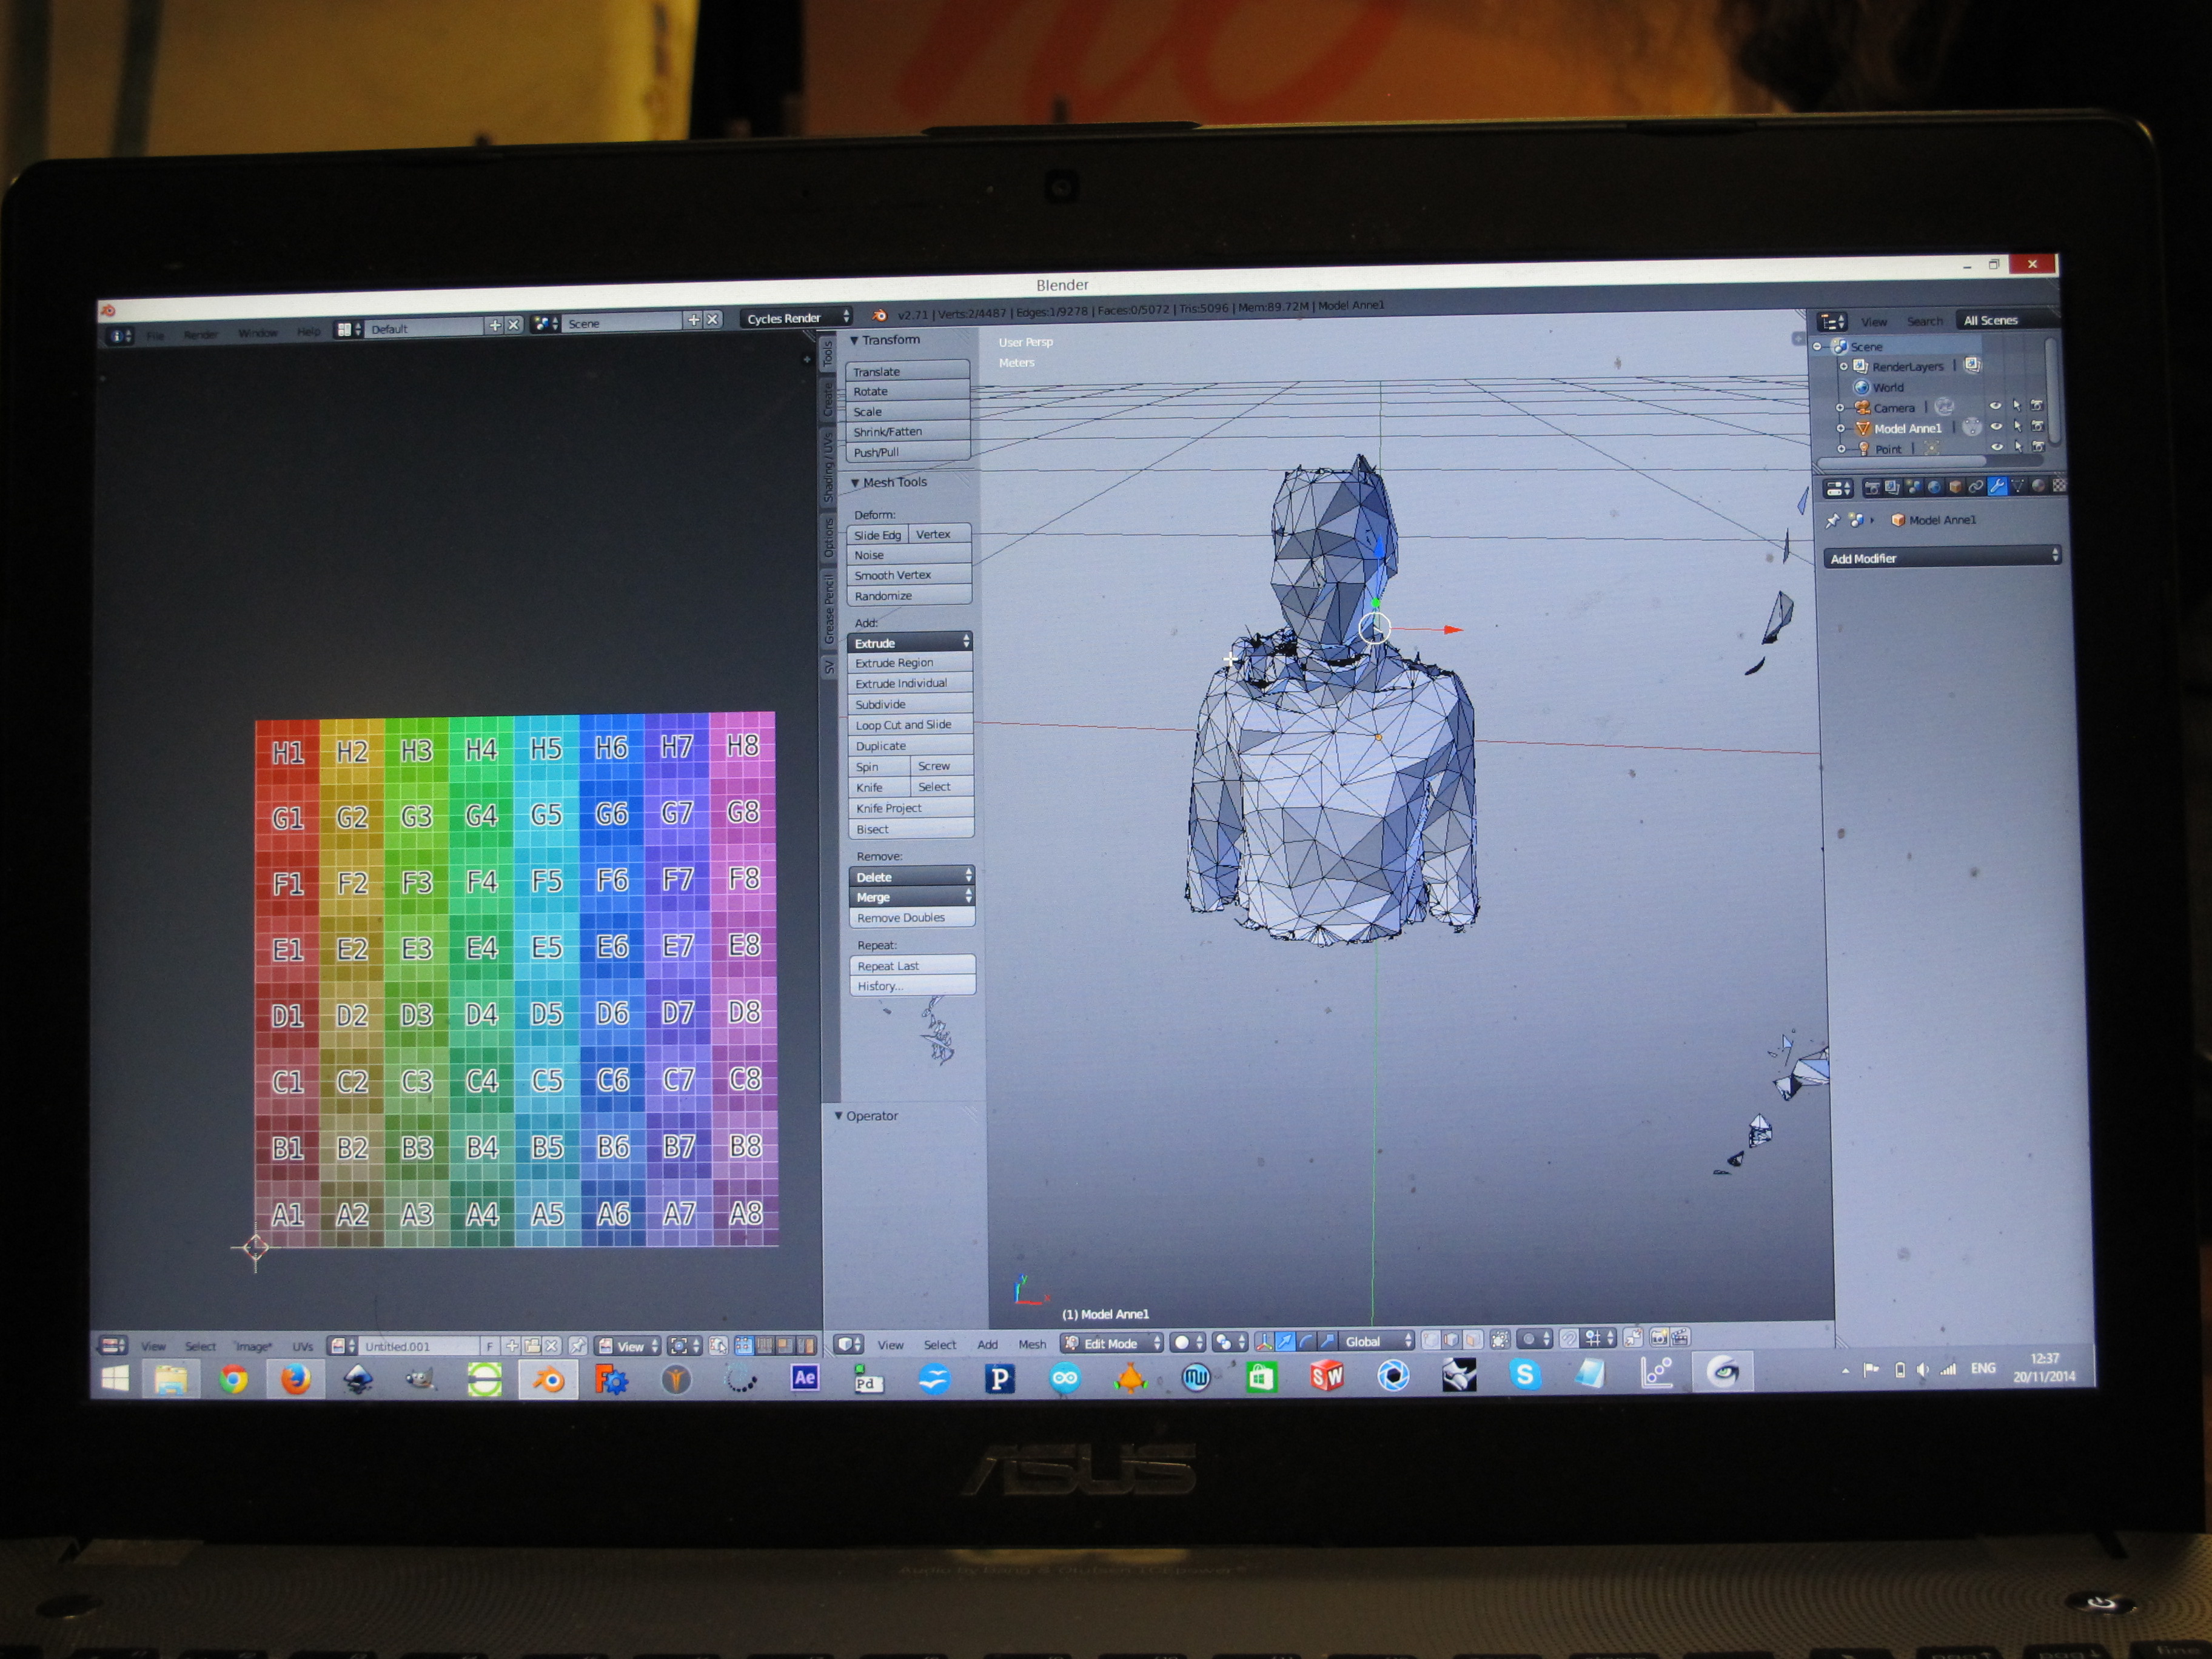Image resolution: width=2212 pixels, height=1659 pixels.
Task: Open the Render camera tab in Properties
Action: coord(1872,487)
